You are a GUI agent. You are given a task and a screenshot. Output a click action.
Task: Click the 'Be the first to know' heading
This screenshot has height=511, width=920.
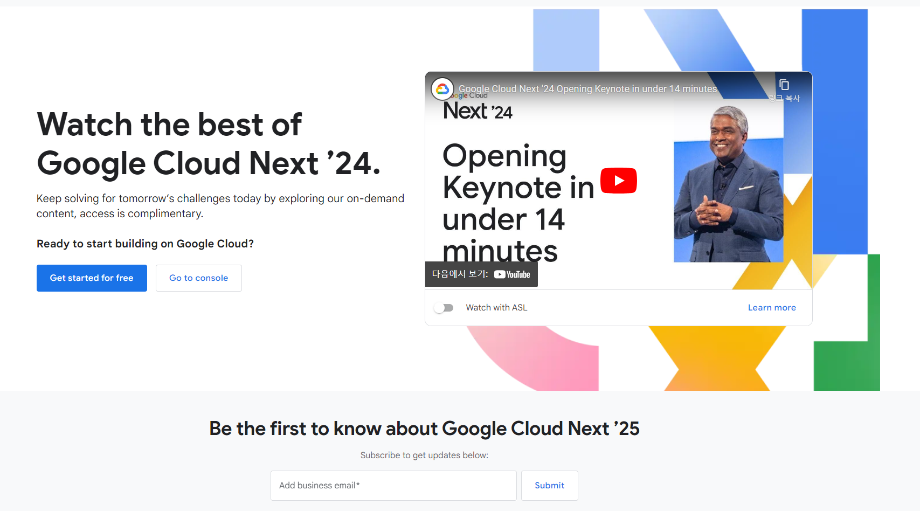tap(424, 429)
